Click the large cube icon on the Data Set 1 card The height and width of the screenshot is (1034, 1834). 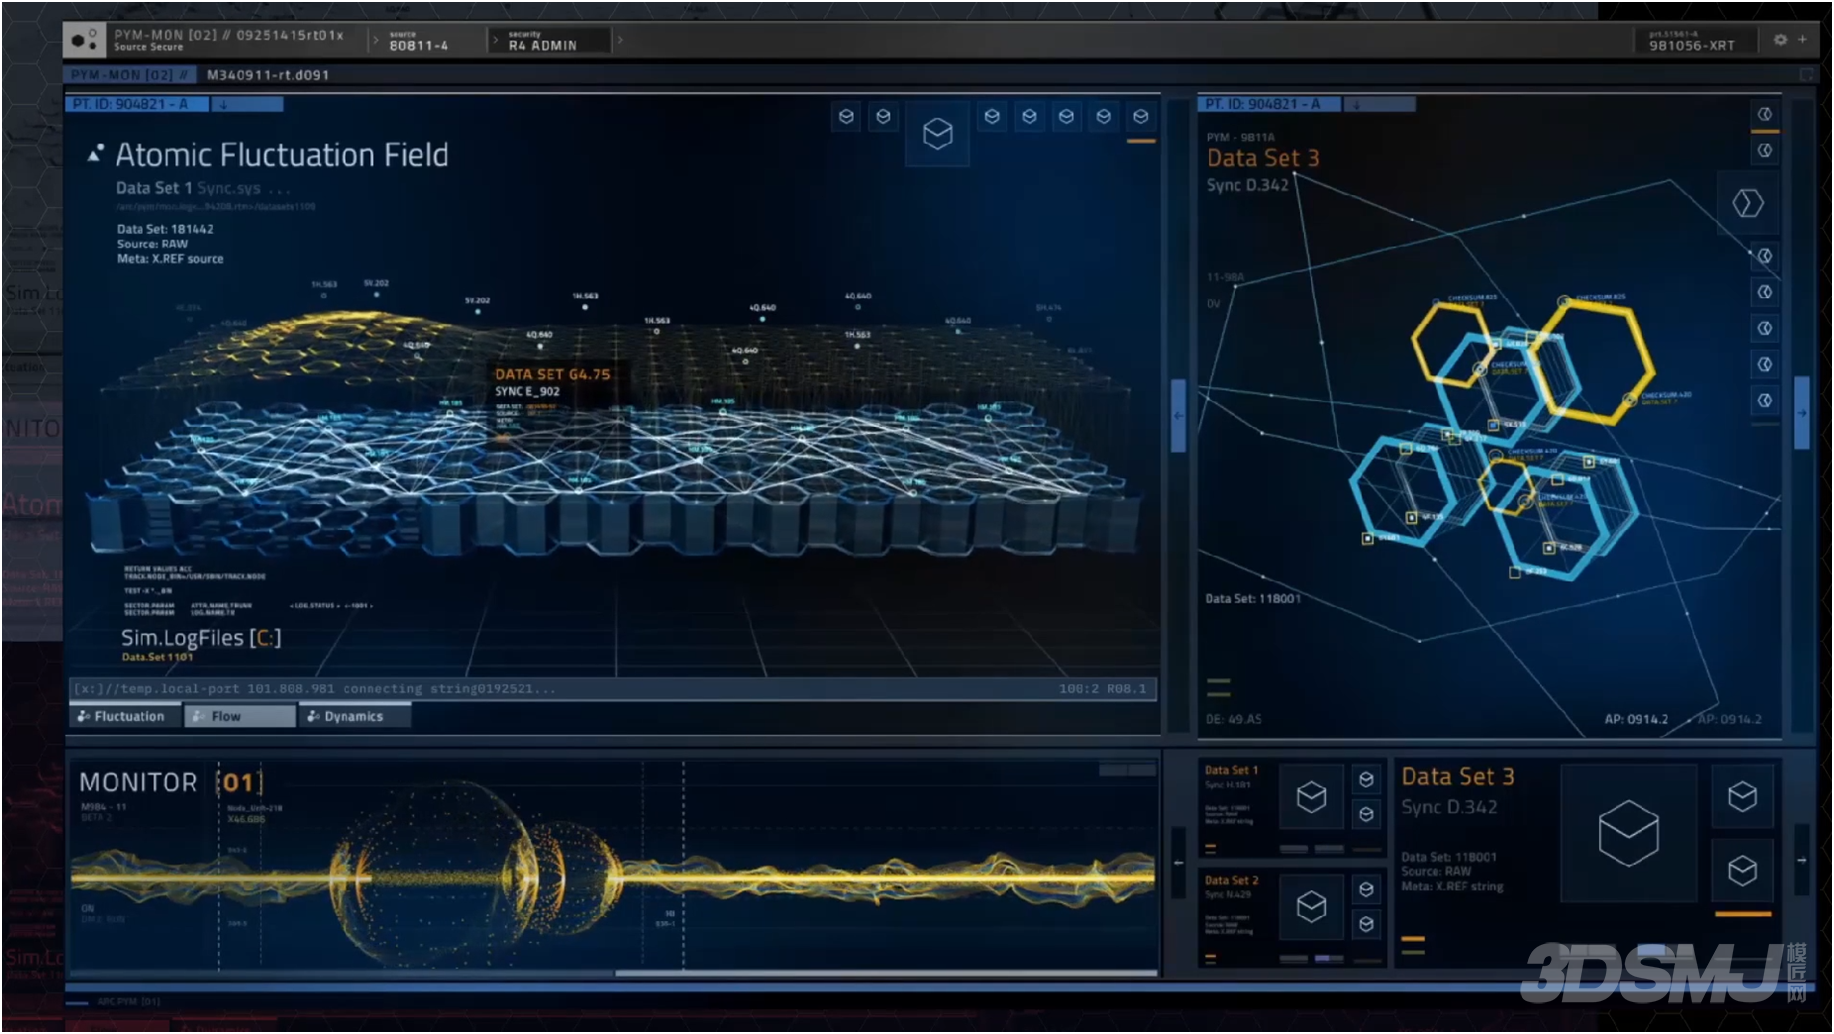[x=1311, y=797]
